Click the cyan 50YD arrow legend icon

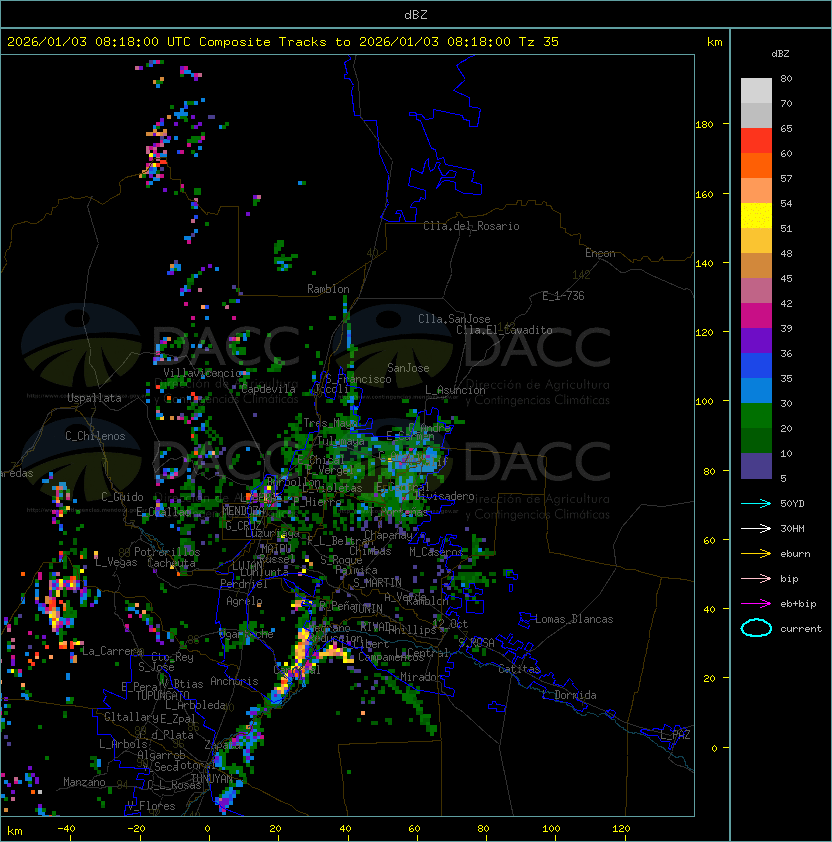tap(756, 503)
